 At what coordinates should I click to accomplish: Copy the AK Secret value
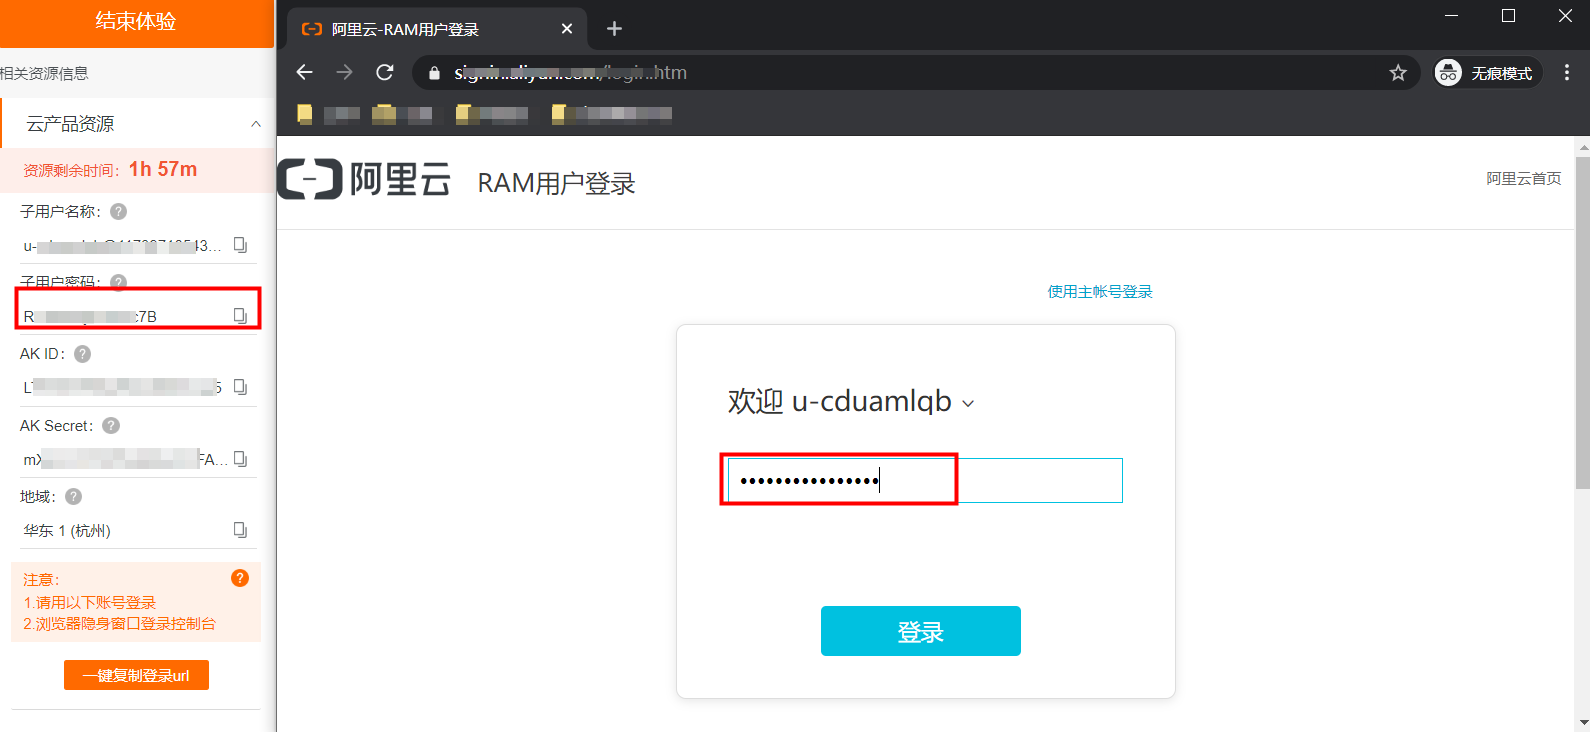click(x=240, y=459)
